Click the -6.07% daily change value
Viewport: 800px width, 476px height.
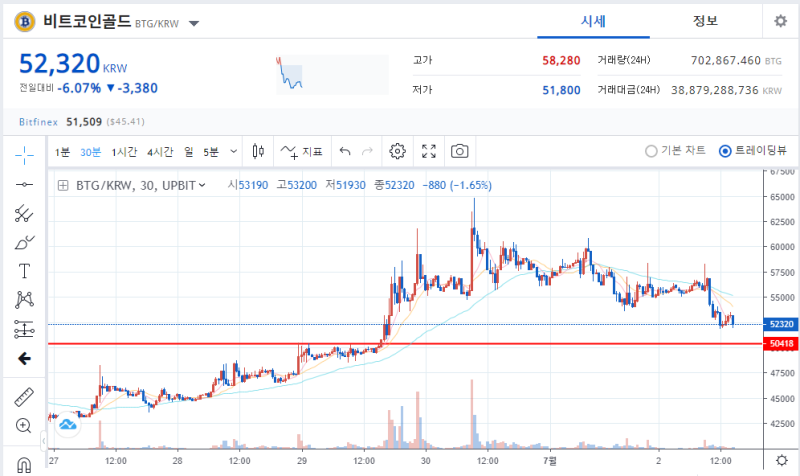(x=79, y=88)
